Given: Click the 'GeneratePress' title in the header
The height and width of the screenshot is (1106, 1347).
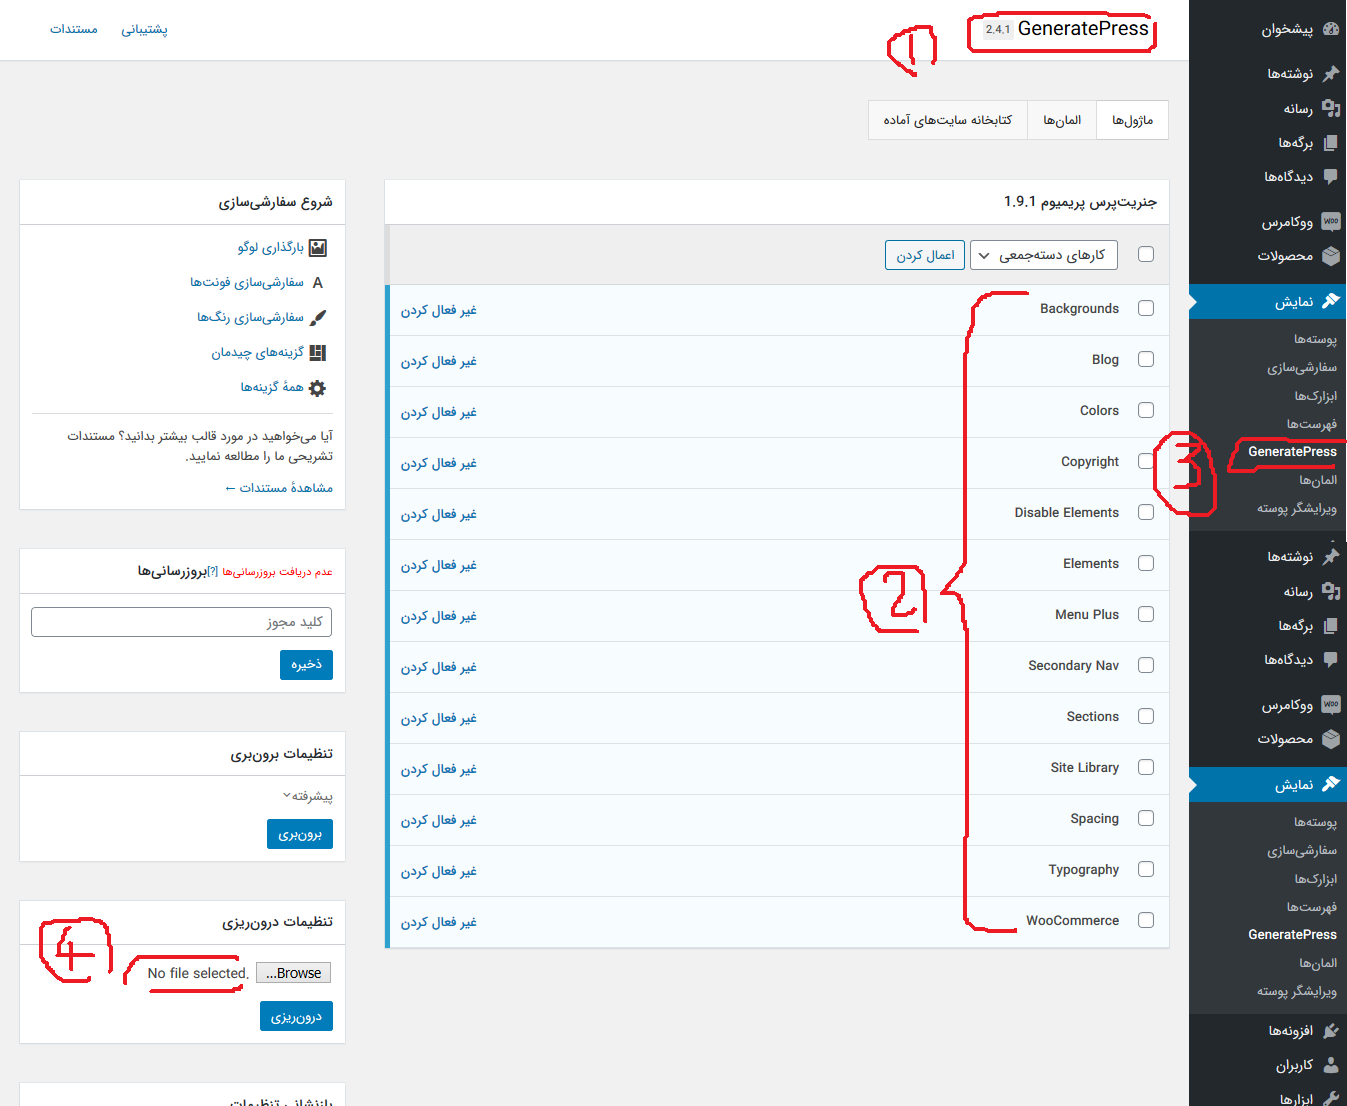Looking at the screenshot, I should click(1083, 29).
